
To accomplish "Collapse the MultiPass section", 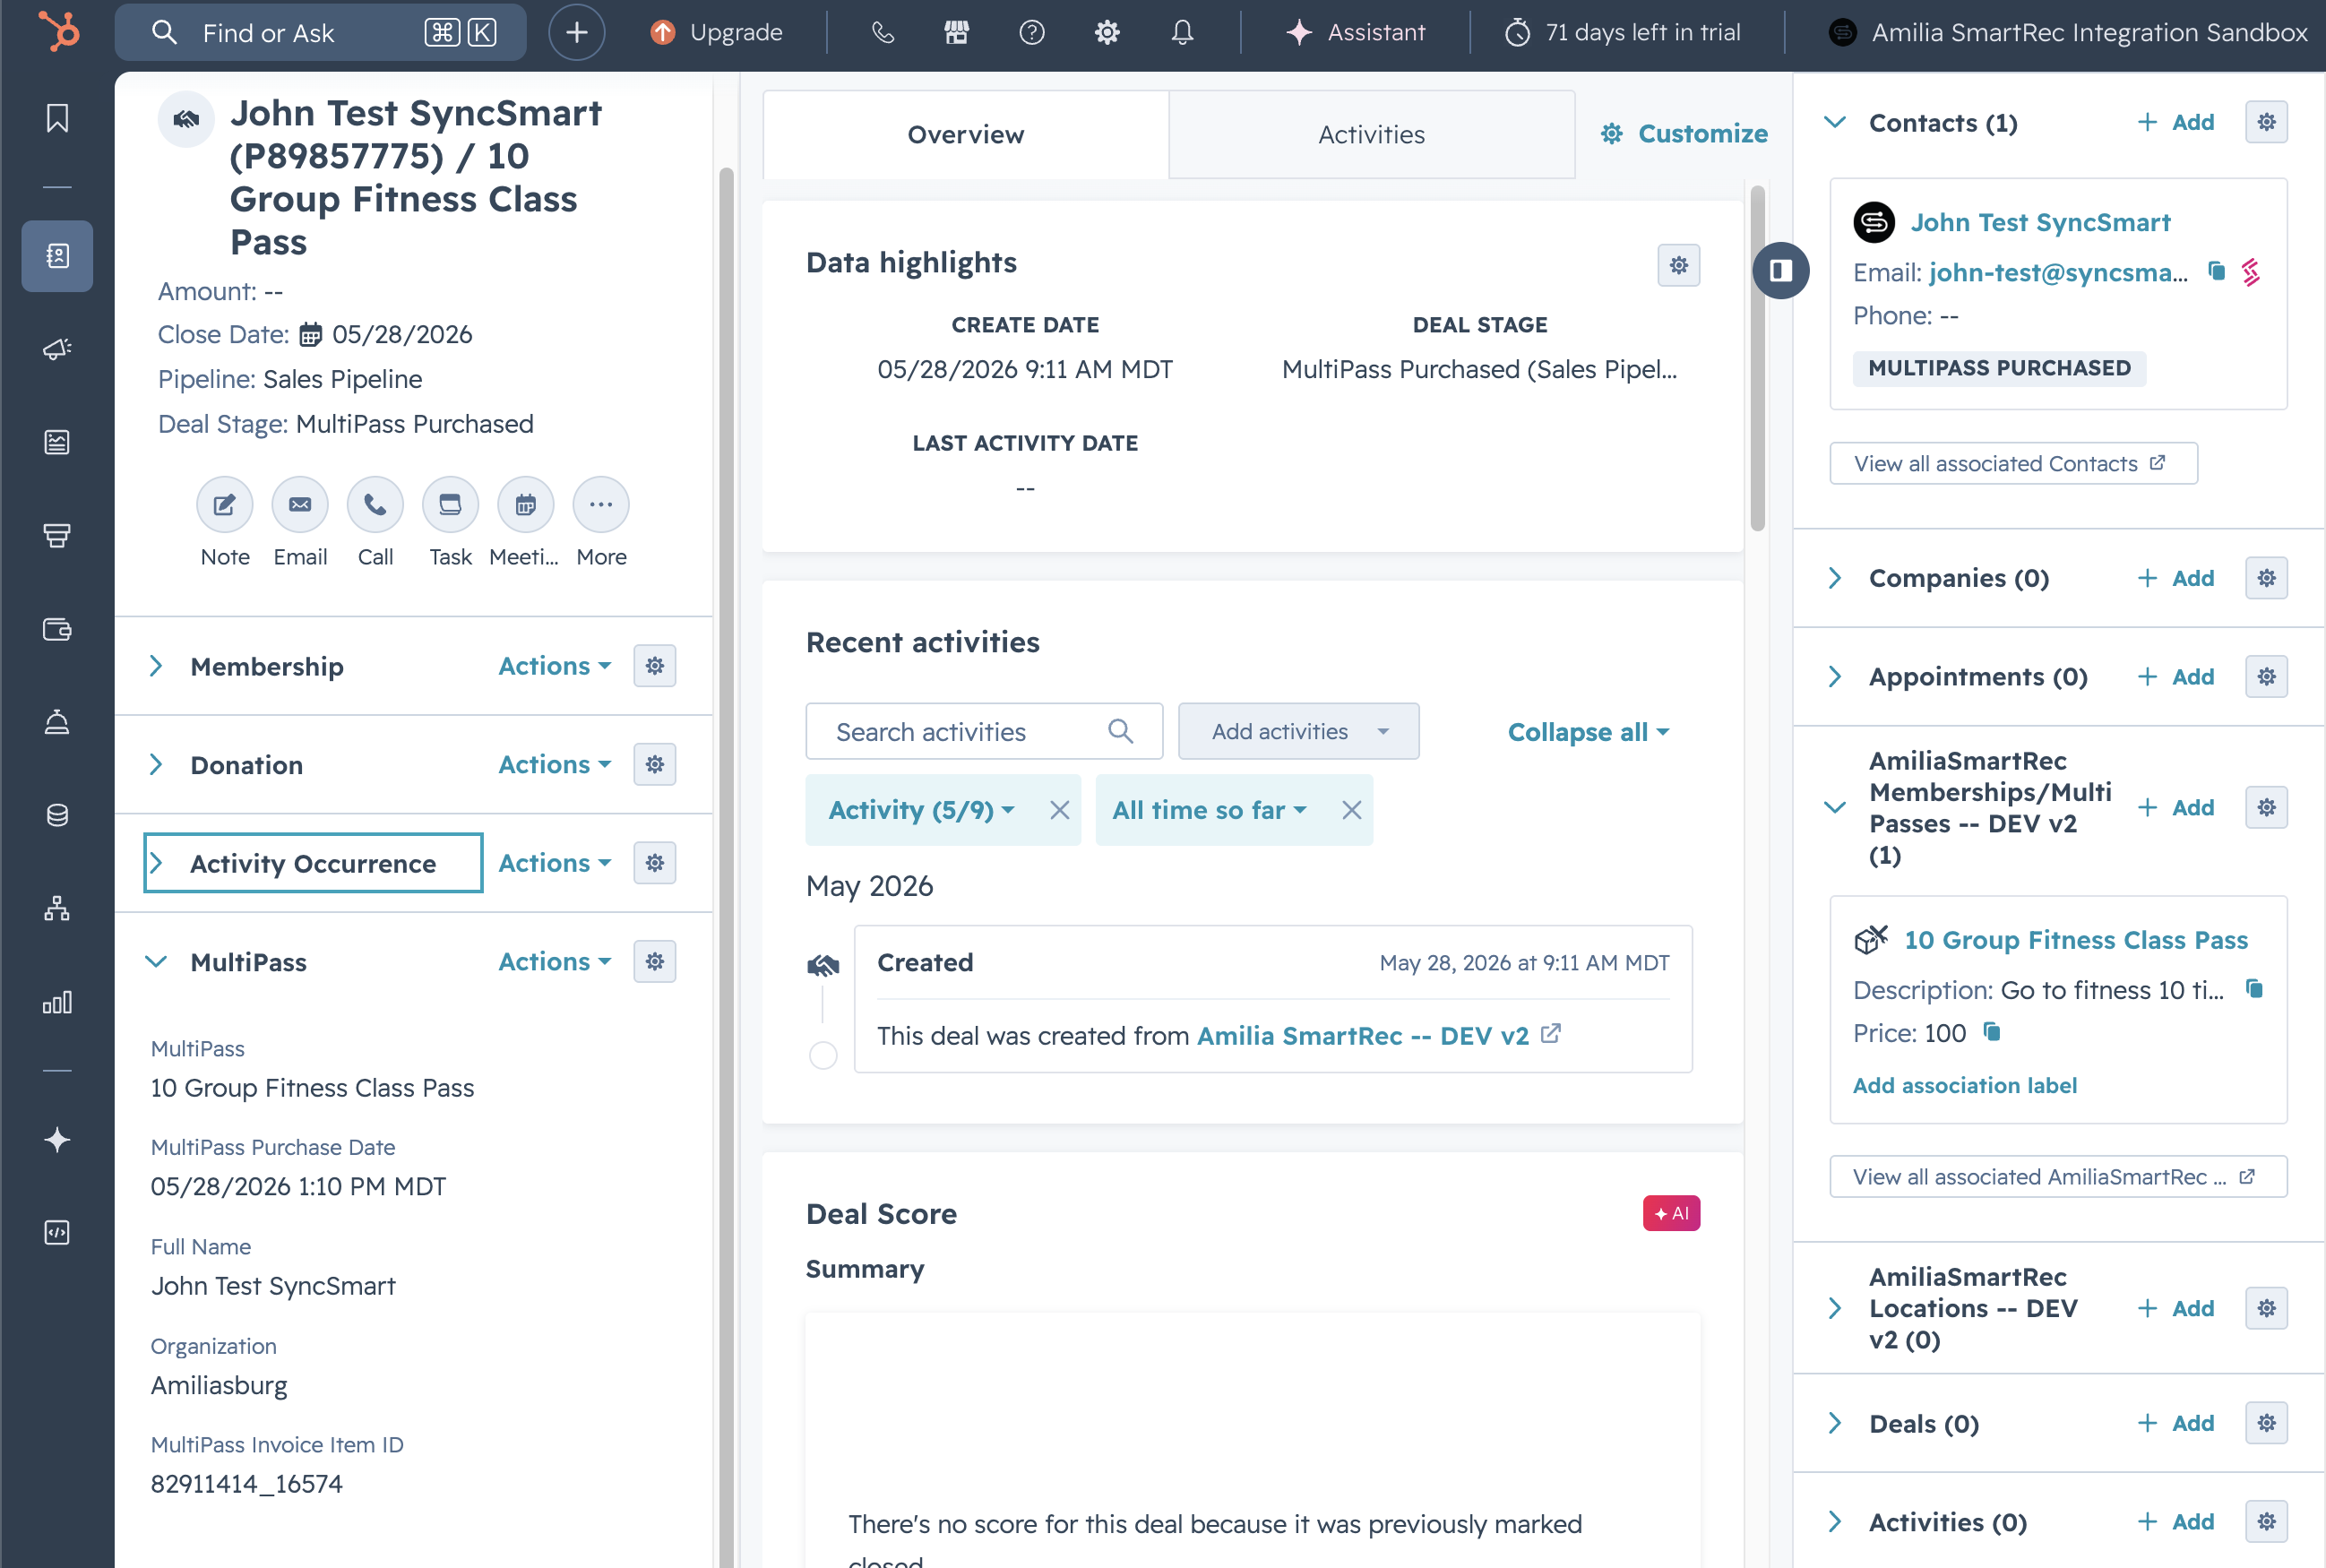I will click(156, 962).
